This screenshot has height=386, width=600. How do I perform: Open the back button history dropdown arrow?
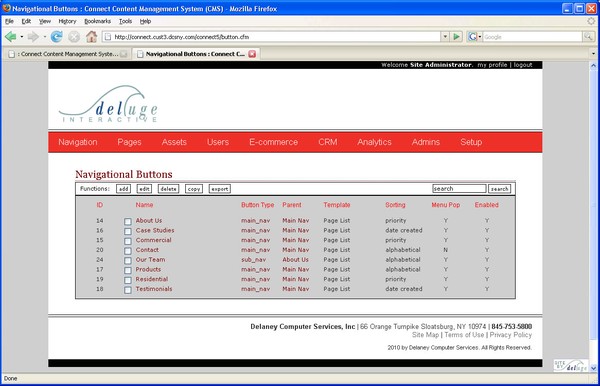22,37
